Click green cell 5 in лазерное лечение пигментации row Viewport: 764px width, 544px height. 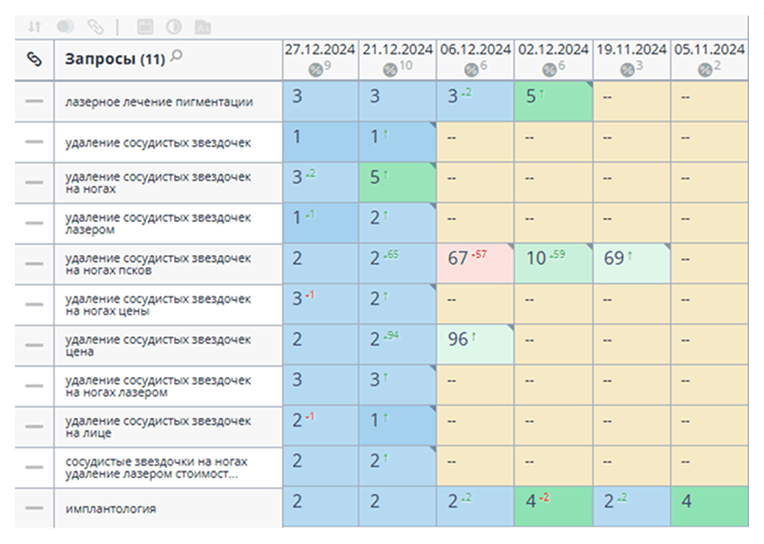coord(554,101)
